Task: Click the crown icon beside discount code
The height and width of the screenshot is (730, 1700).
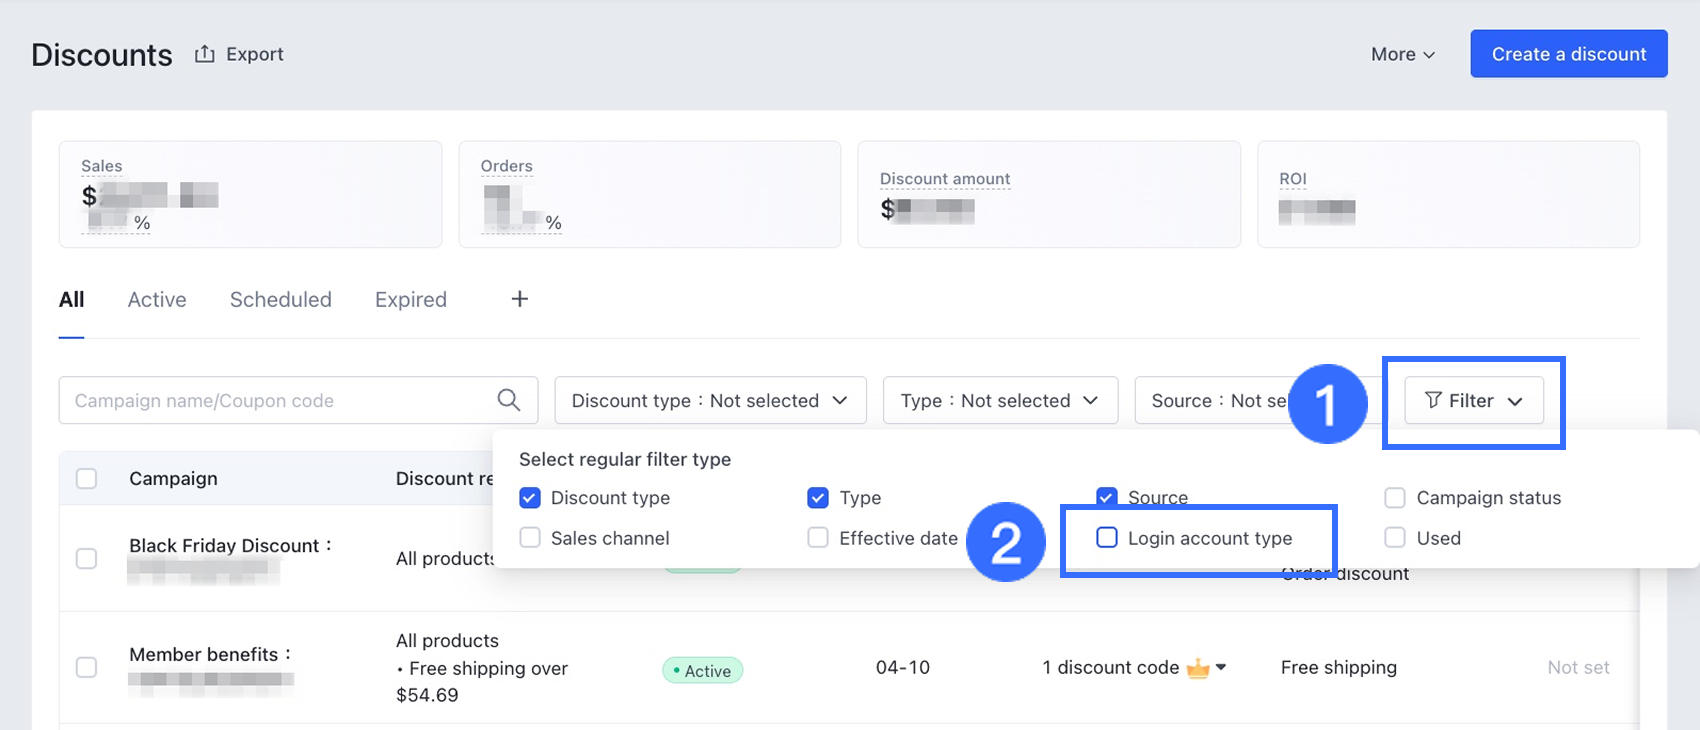Action: click(1197, 668)
